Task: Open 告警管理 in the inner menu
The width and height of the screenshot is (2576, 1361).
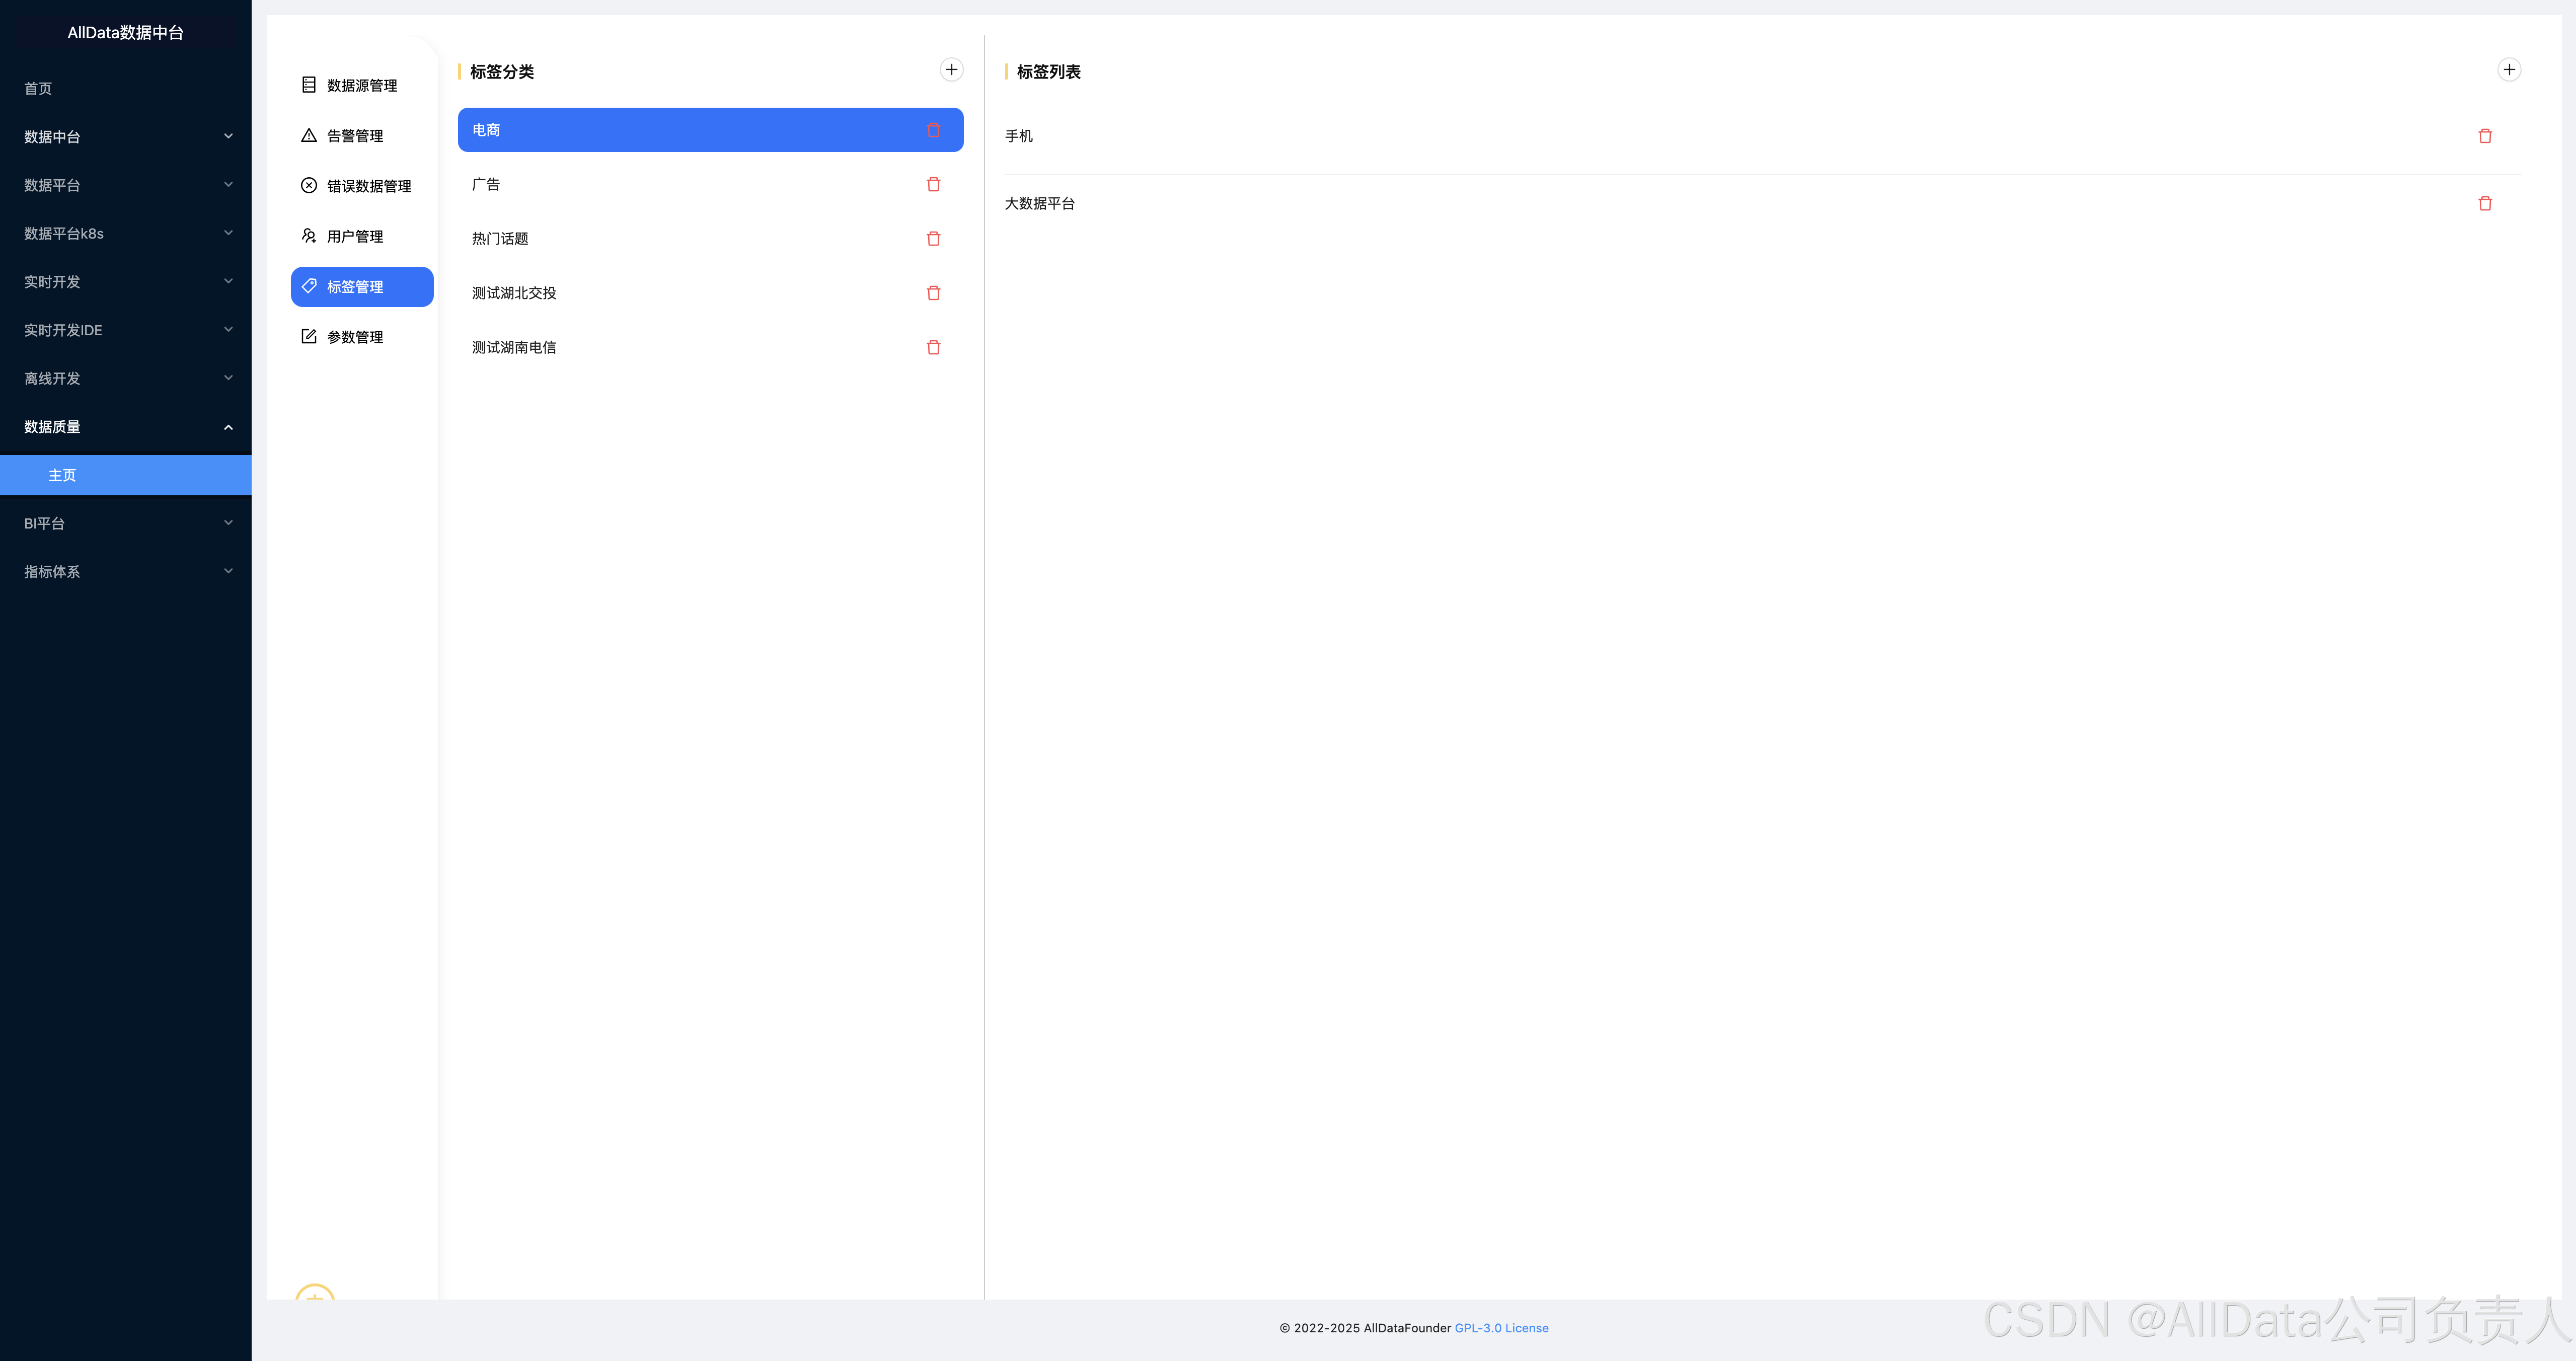Action: click(354, 136)
